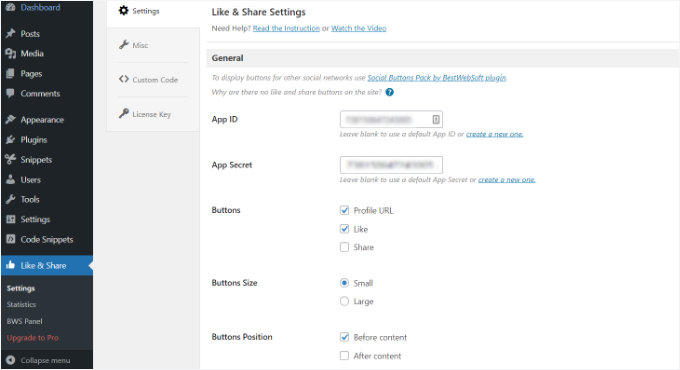Click the gear icon on Settings tab
Image resolution: width=680 pixels, height=370 pixels.
tap(124, 10)
